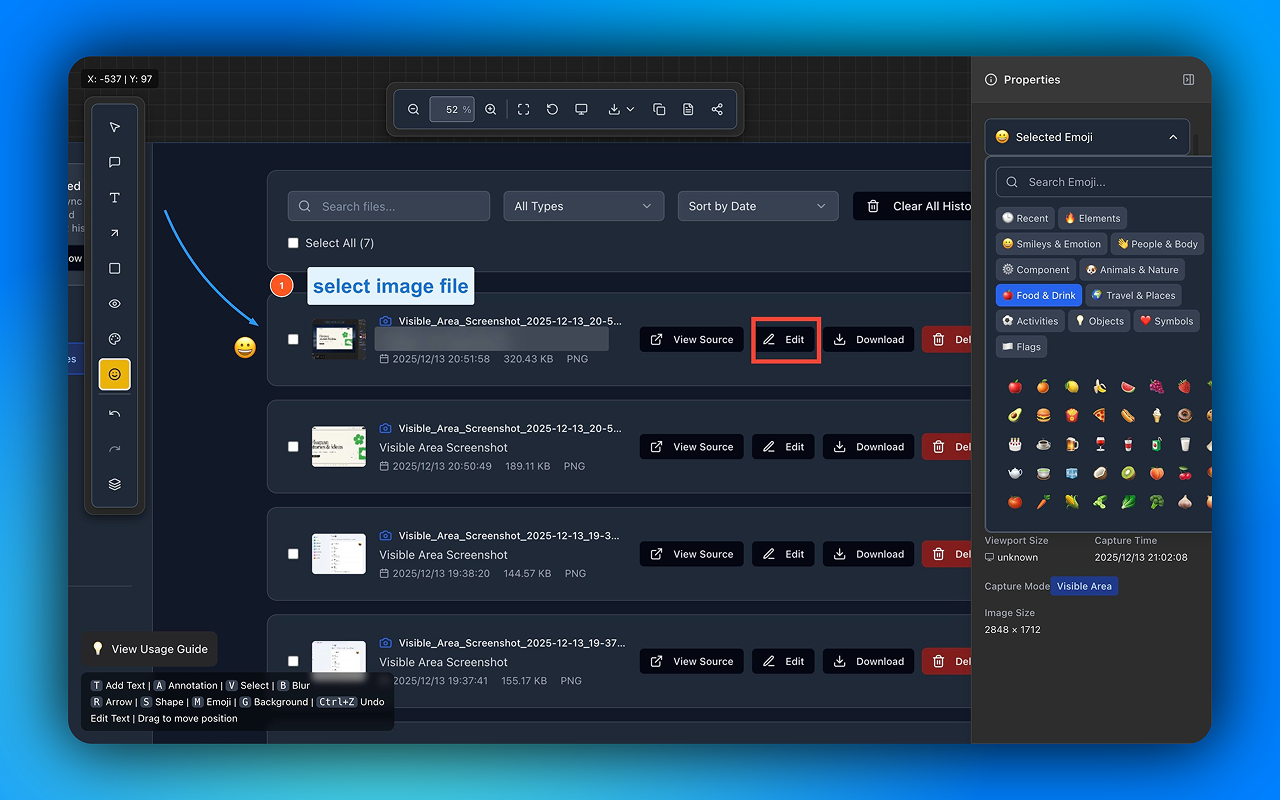Switch to the Objects emoji category
This screenshot has height=800, width=1280.
[x=1099, y=321]
